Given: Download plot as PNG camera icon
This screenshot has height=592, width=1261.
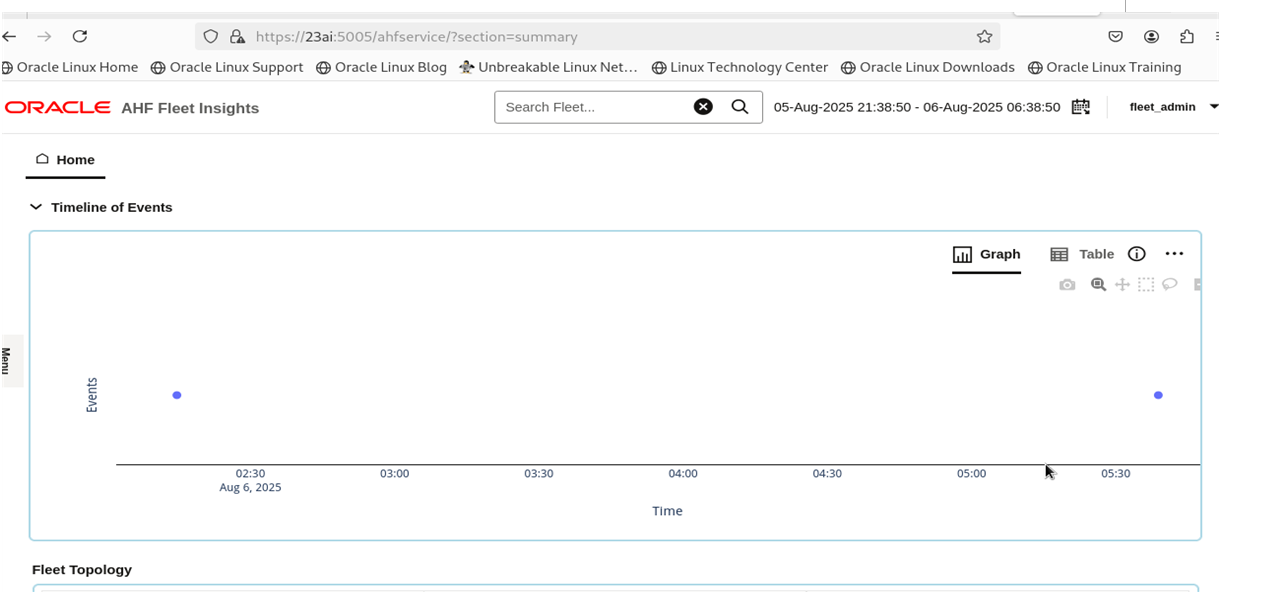Looking at the screenshot, I should click(1067, 285).
